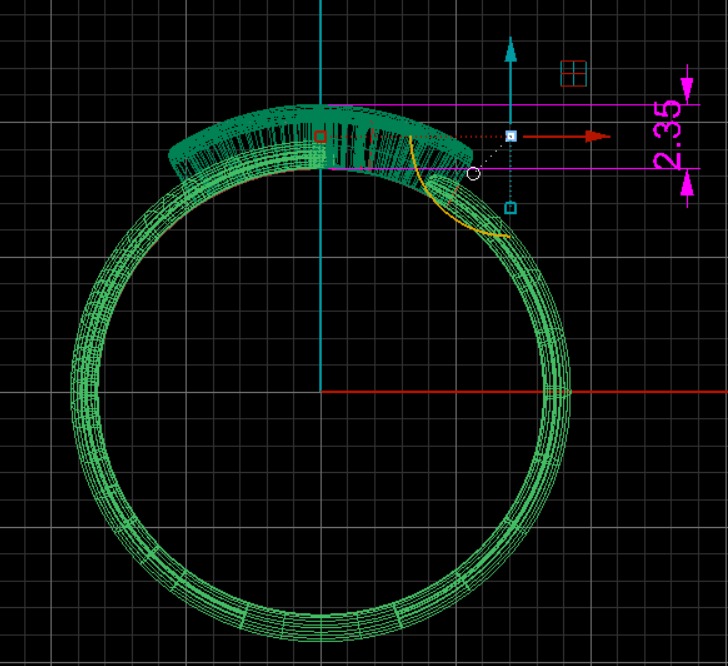This screenshot has width=728, height=666.
Task: Select the white circle control point
Action: point(473,174)
